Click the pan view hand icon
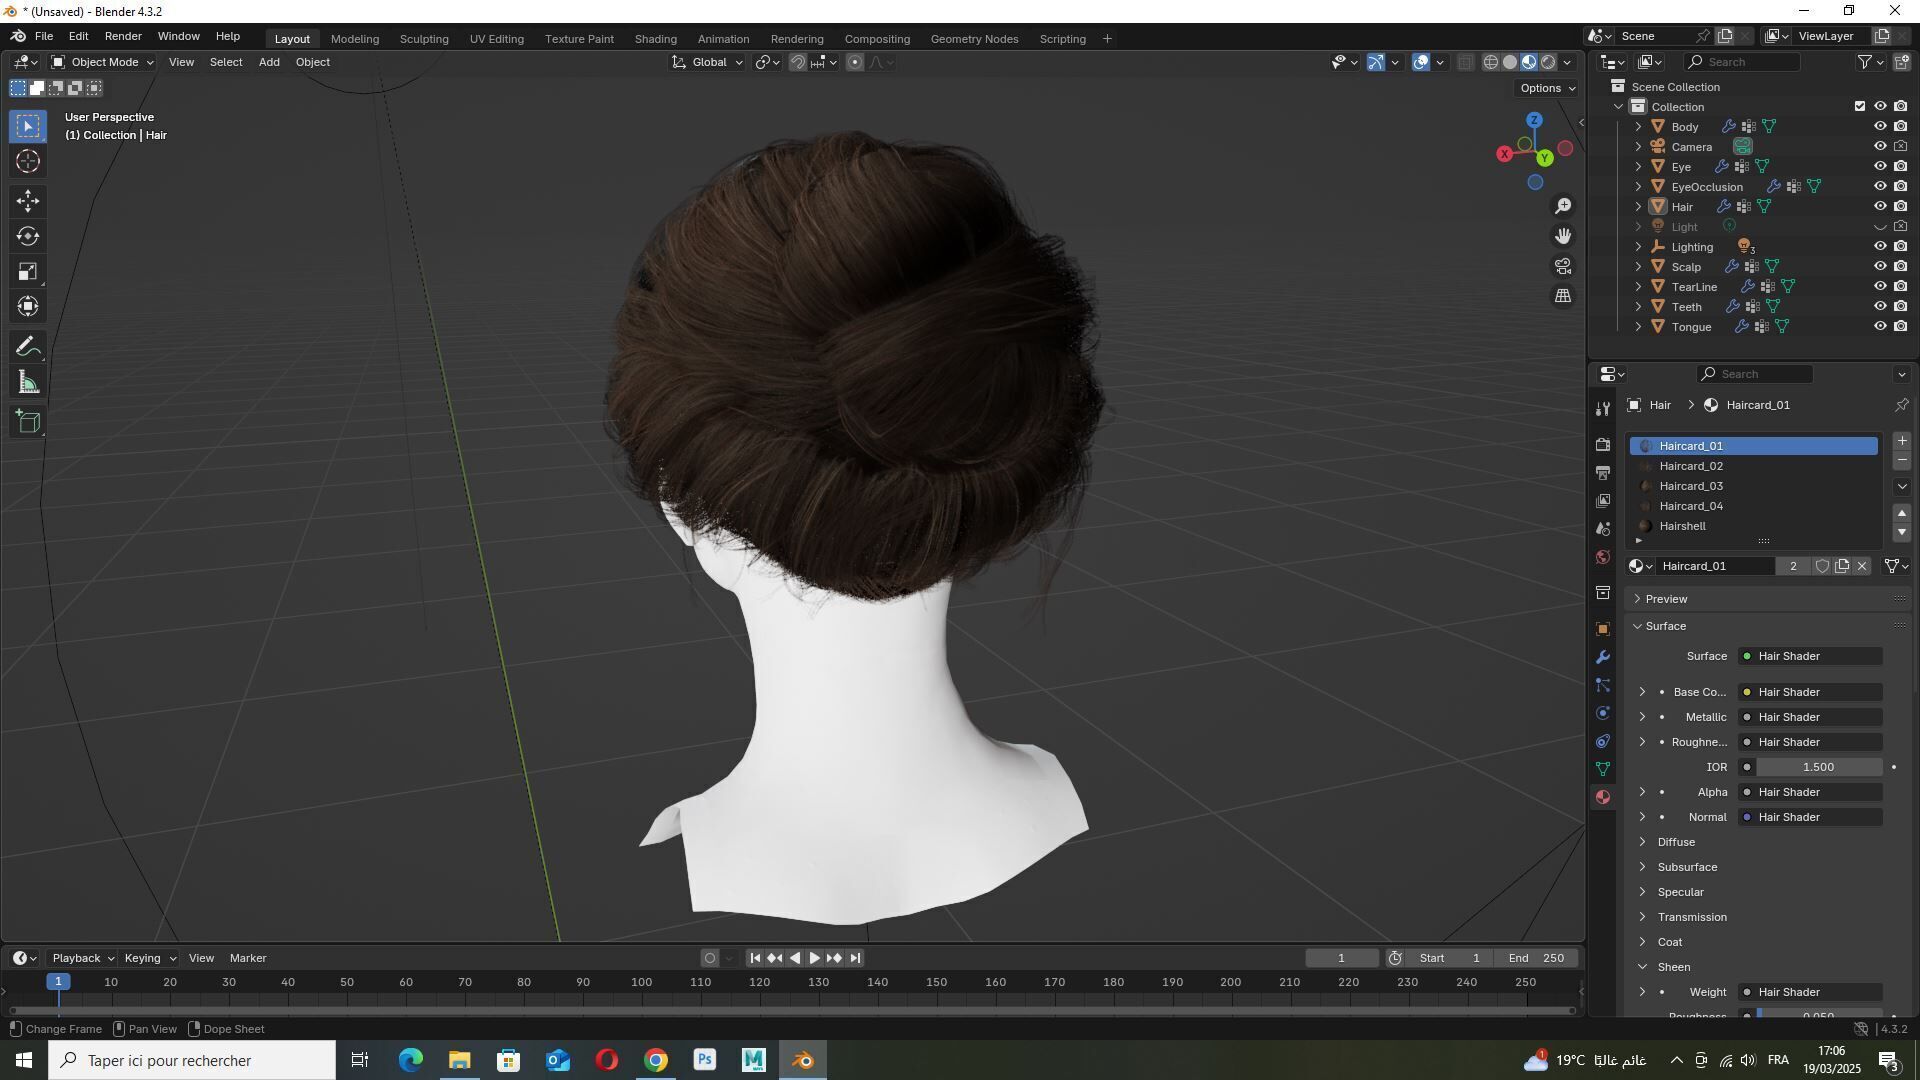The image size is (1920, 1080). pyautogui.click(x=1563, y=236)
